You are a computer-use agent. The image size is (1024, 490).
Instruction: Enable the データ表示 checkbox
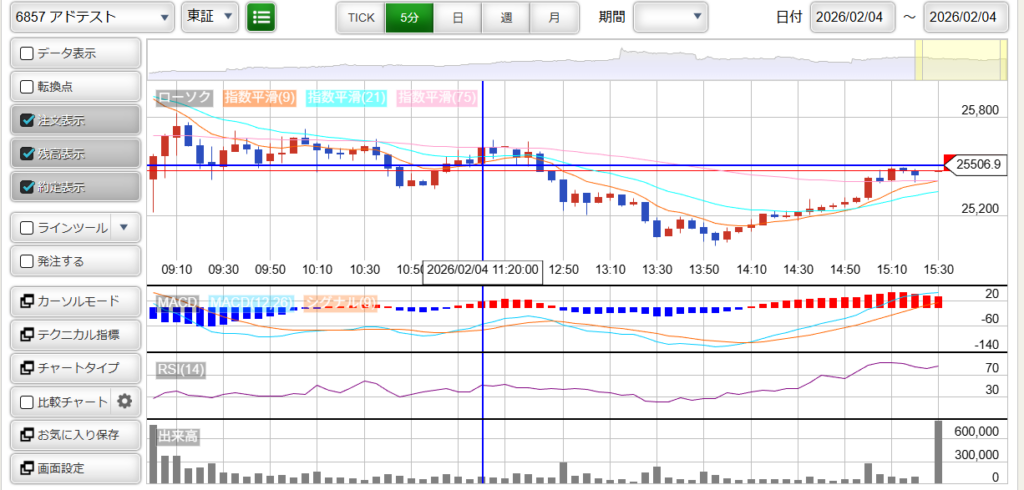click(x=27, y=53)
